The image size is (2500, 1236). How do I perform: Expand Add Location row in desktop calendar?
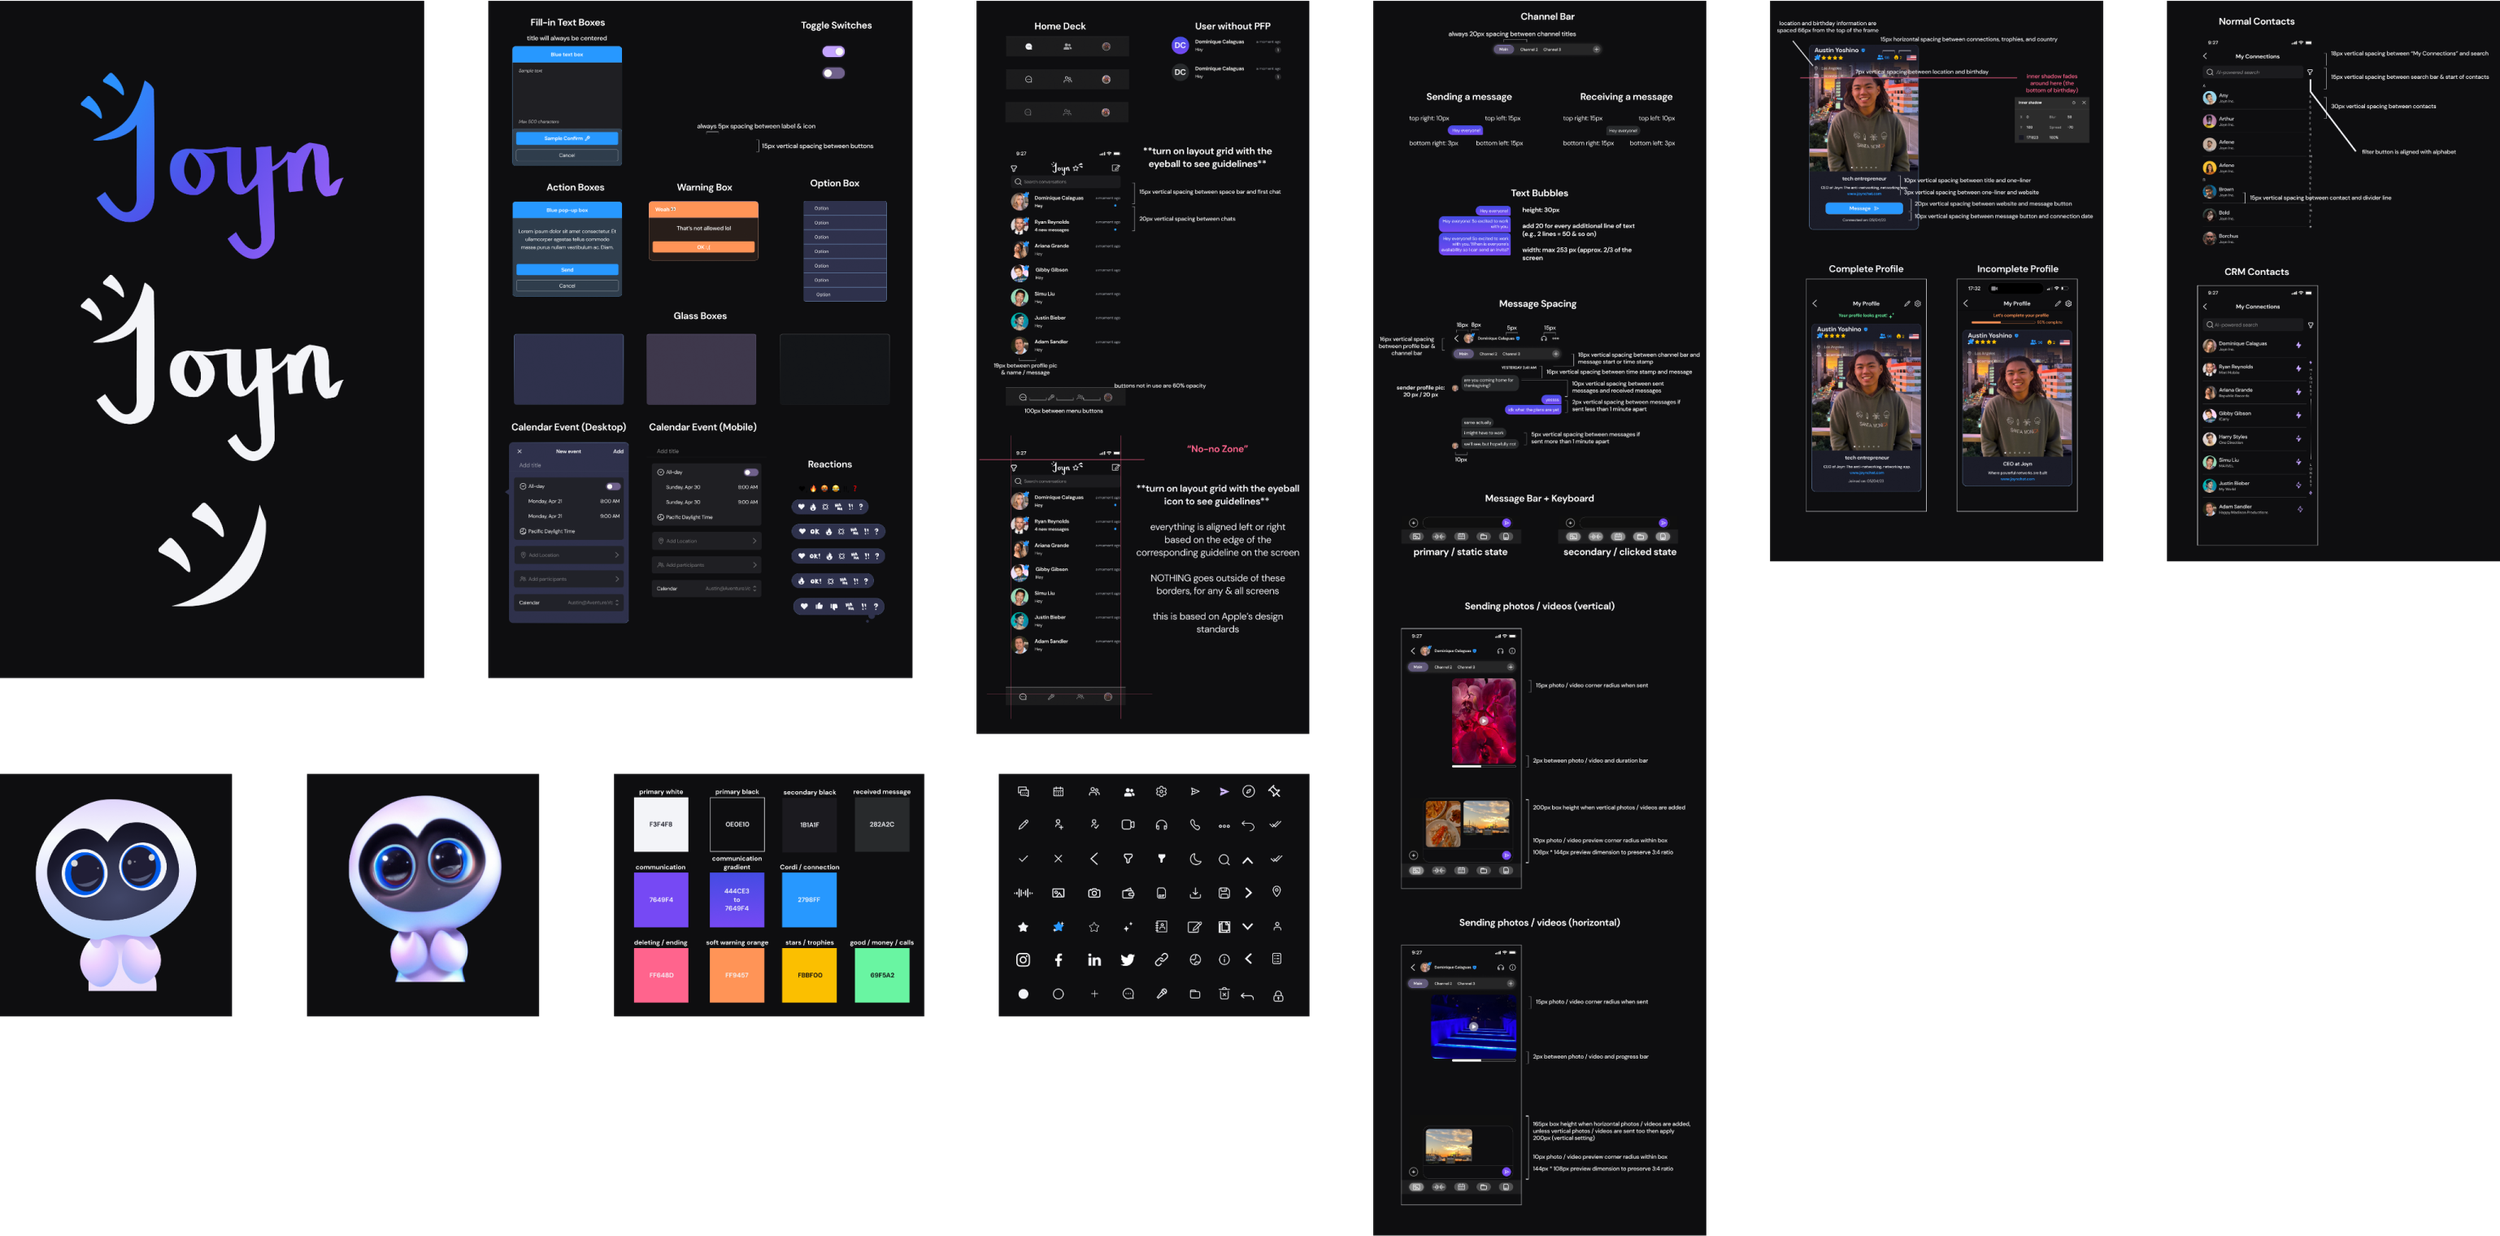[x=568, y=555]
